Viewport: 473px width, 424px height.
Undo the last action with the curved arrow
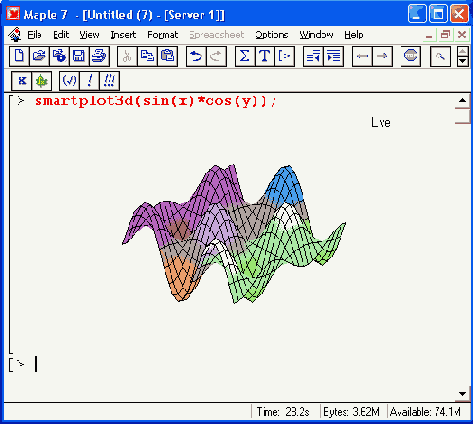pos(196,56)
